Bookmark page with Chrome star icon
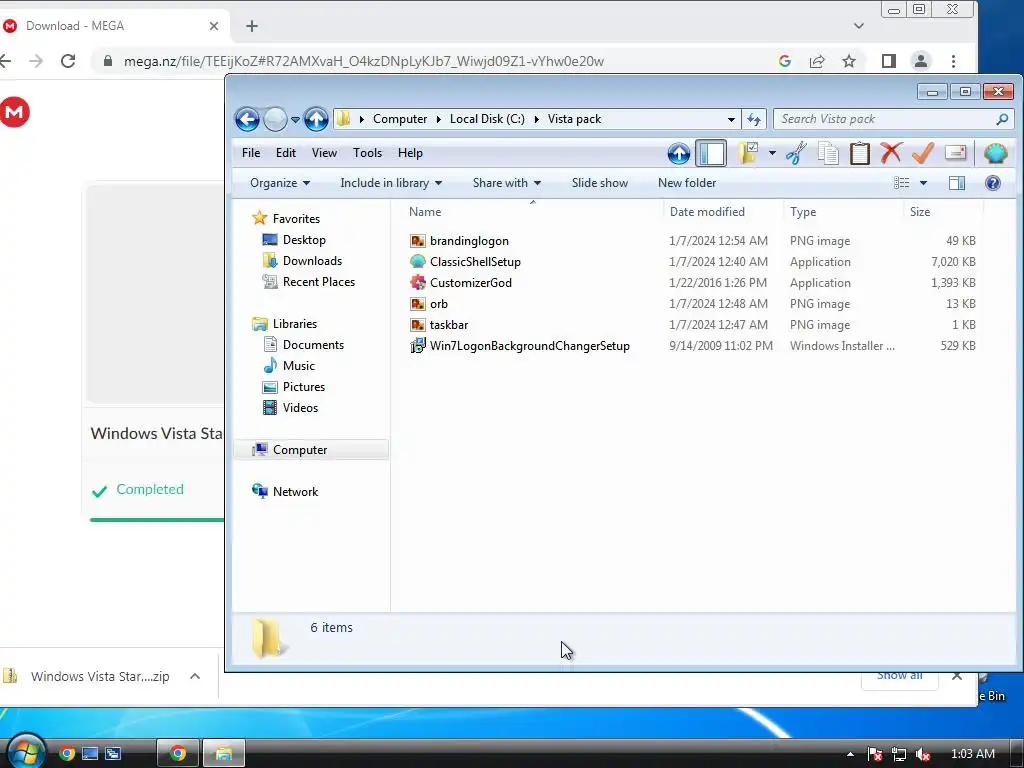Screen dimensions: 1024x768 tap(848, 61)
